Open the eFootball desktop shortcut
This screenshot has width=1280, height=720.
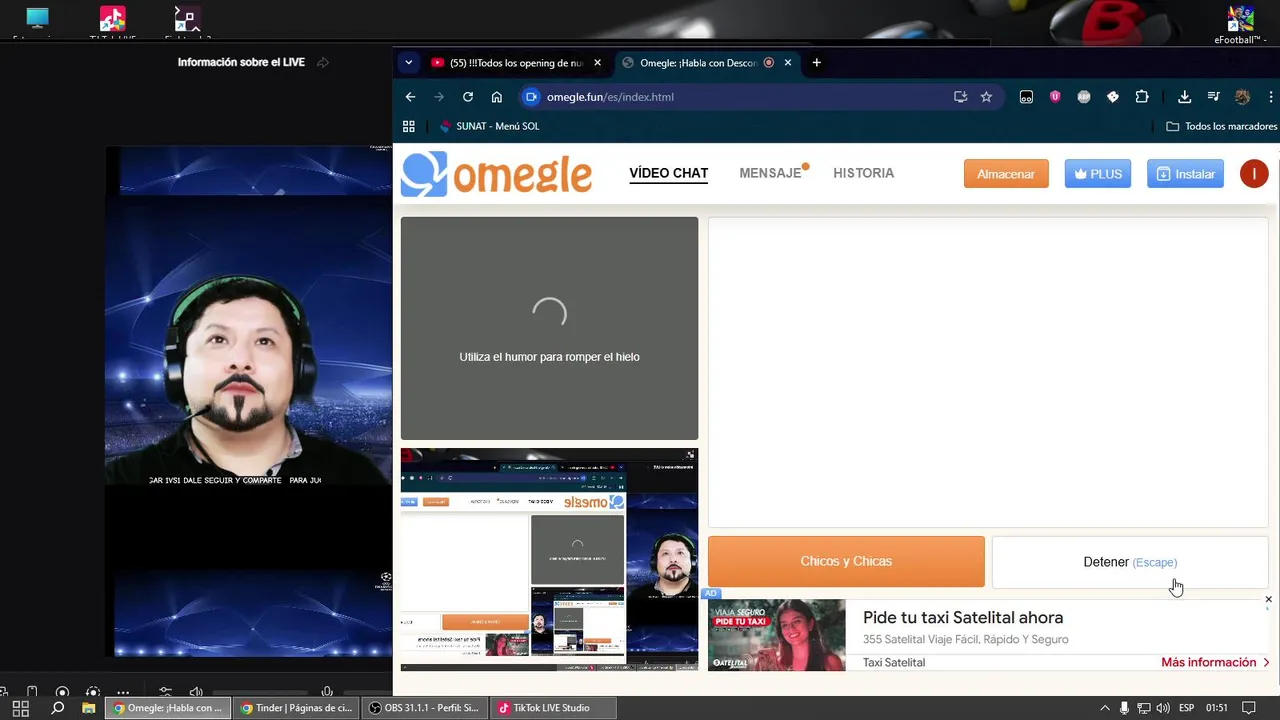(x=1241, y=22)
